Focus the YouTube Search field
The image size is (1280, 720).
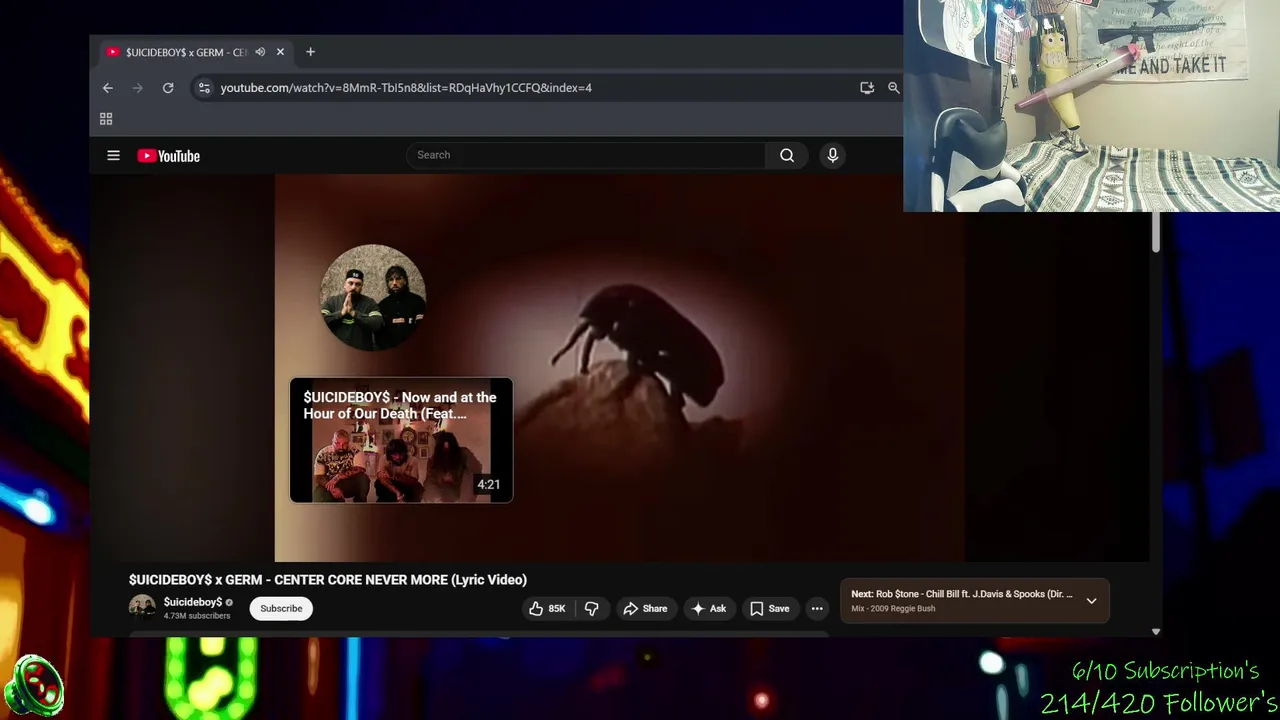tap(586, 155)
